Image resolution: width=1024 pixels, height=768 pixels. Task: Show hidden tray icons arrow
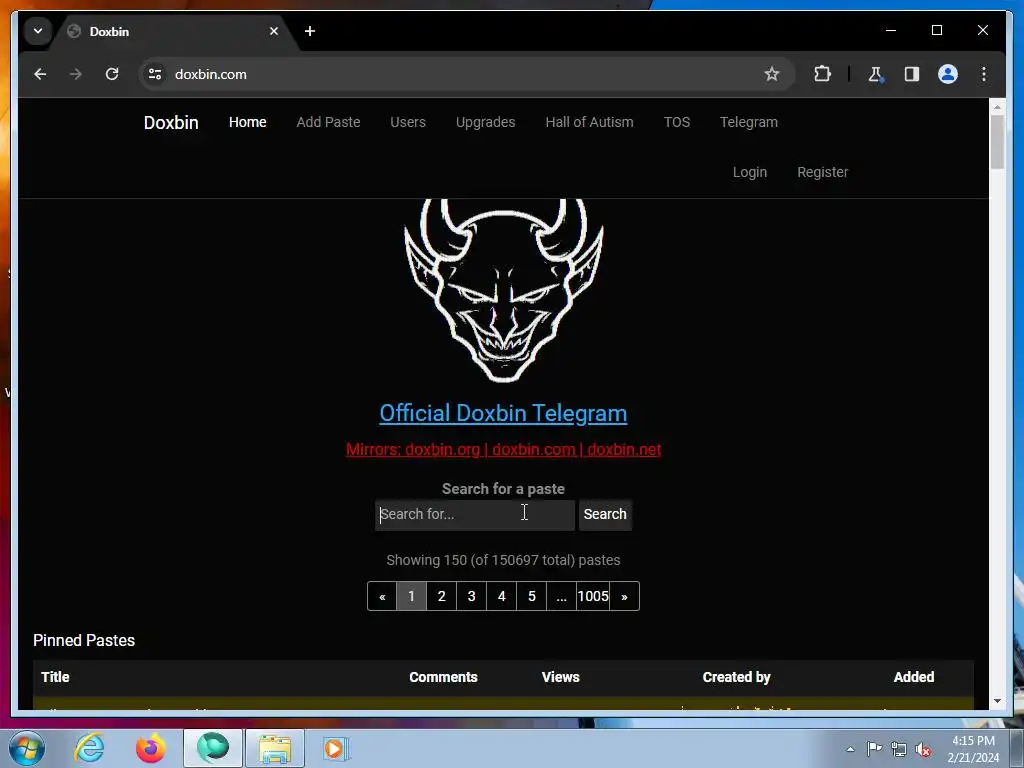[850, 749]
